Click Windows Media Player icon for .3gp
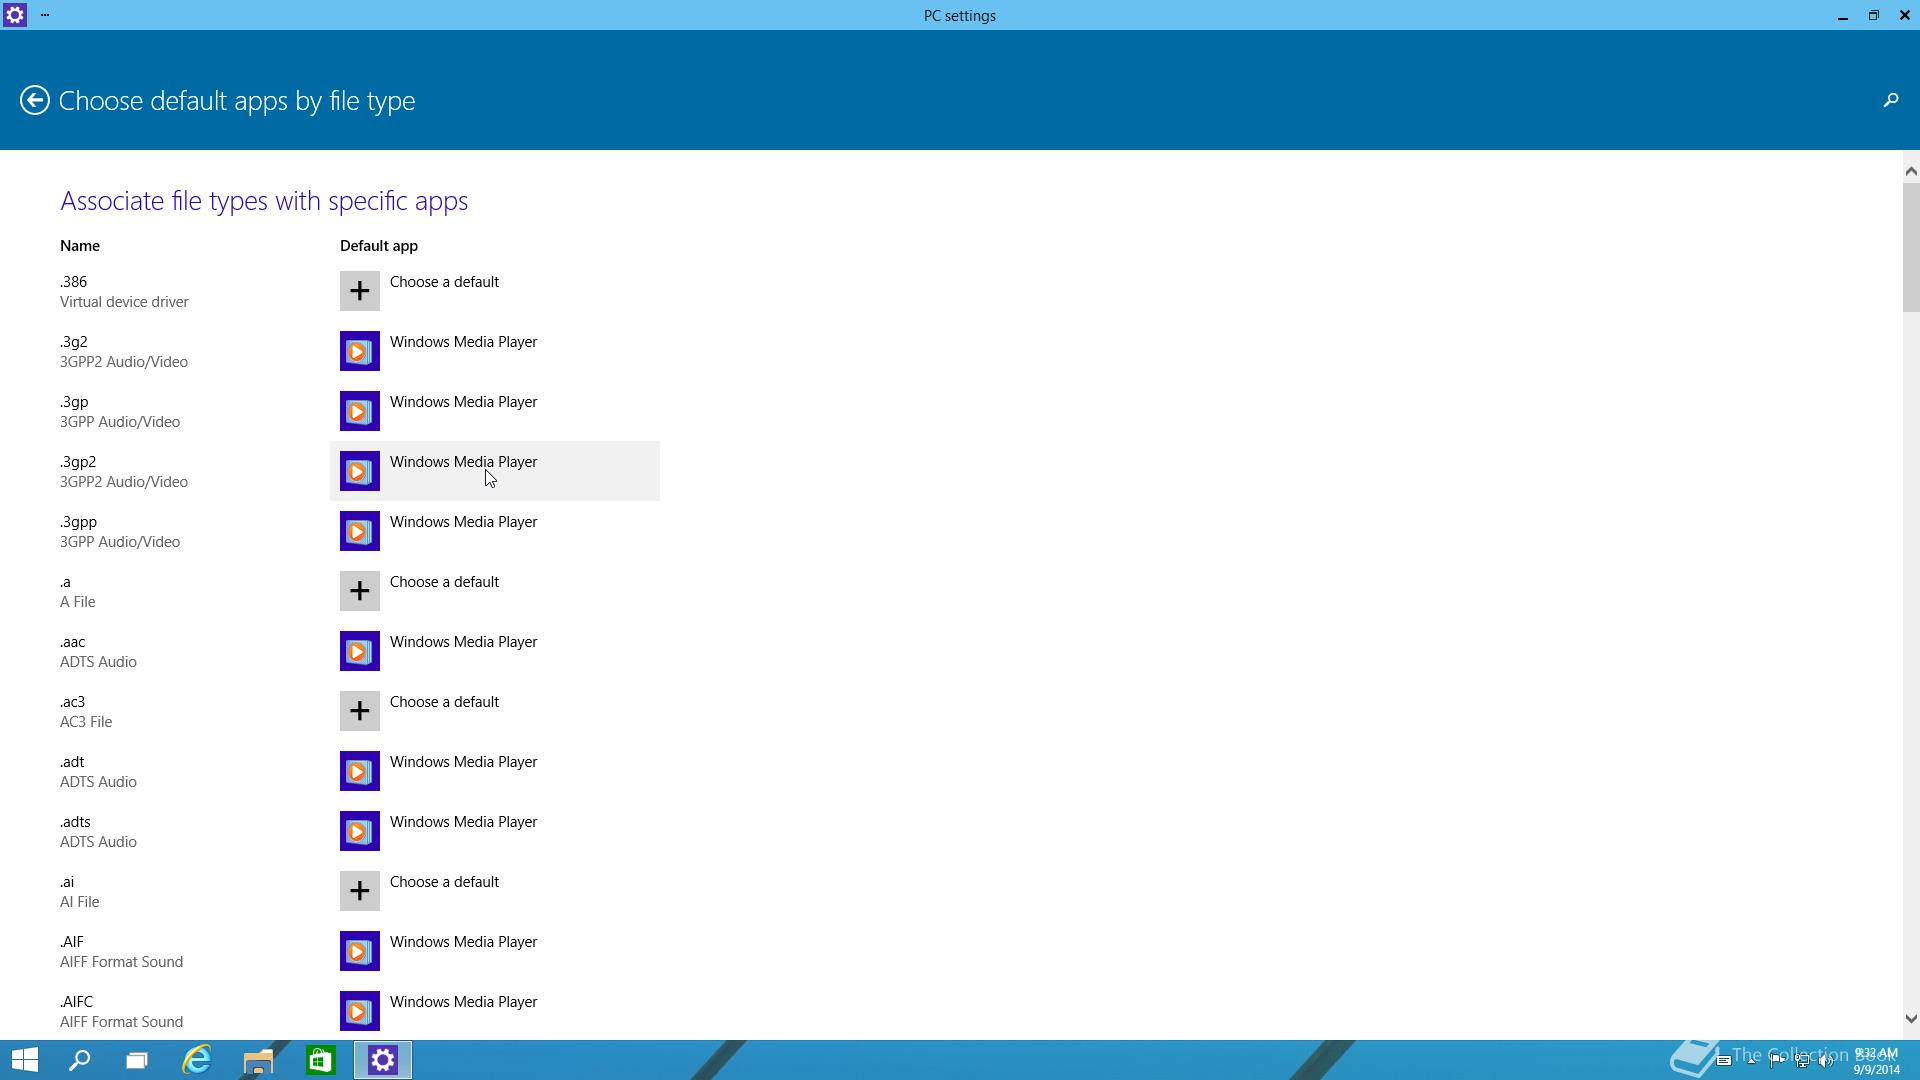This screenshot has width=1920, height=1080. 360,411
